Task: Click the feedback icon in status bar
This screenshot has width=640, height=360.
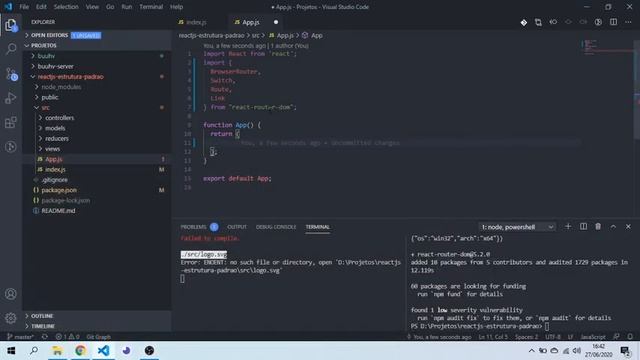Action: click(x=616, y=337)
